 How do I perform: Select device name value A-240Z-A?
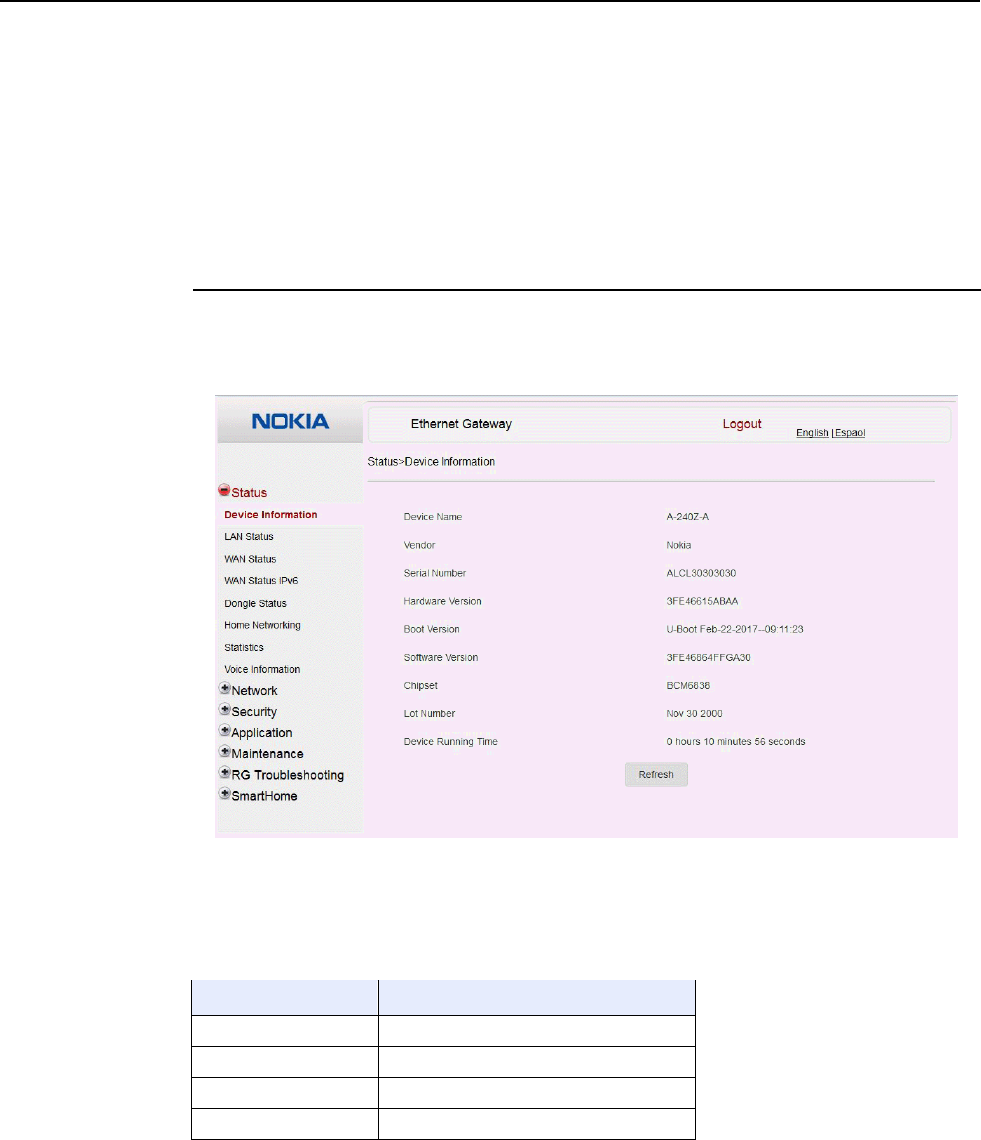(687, 517)
